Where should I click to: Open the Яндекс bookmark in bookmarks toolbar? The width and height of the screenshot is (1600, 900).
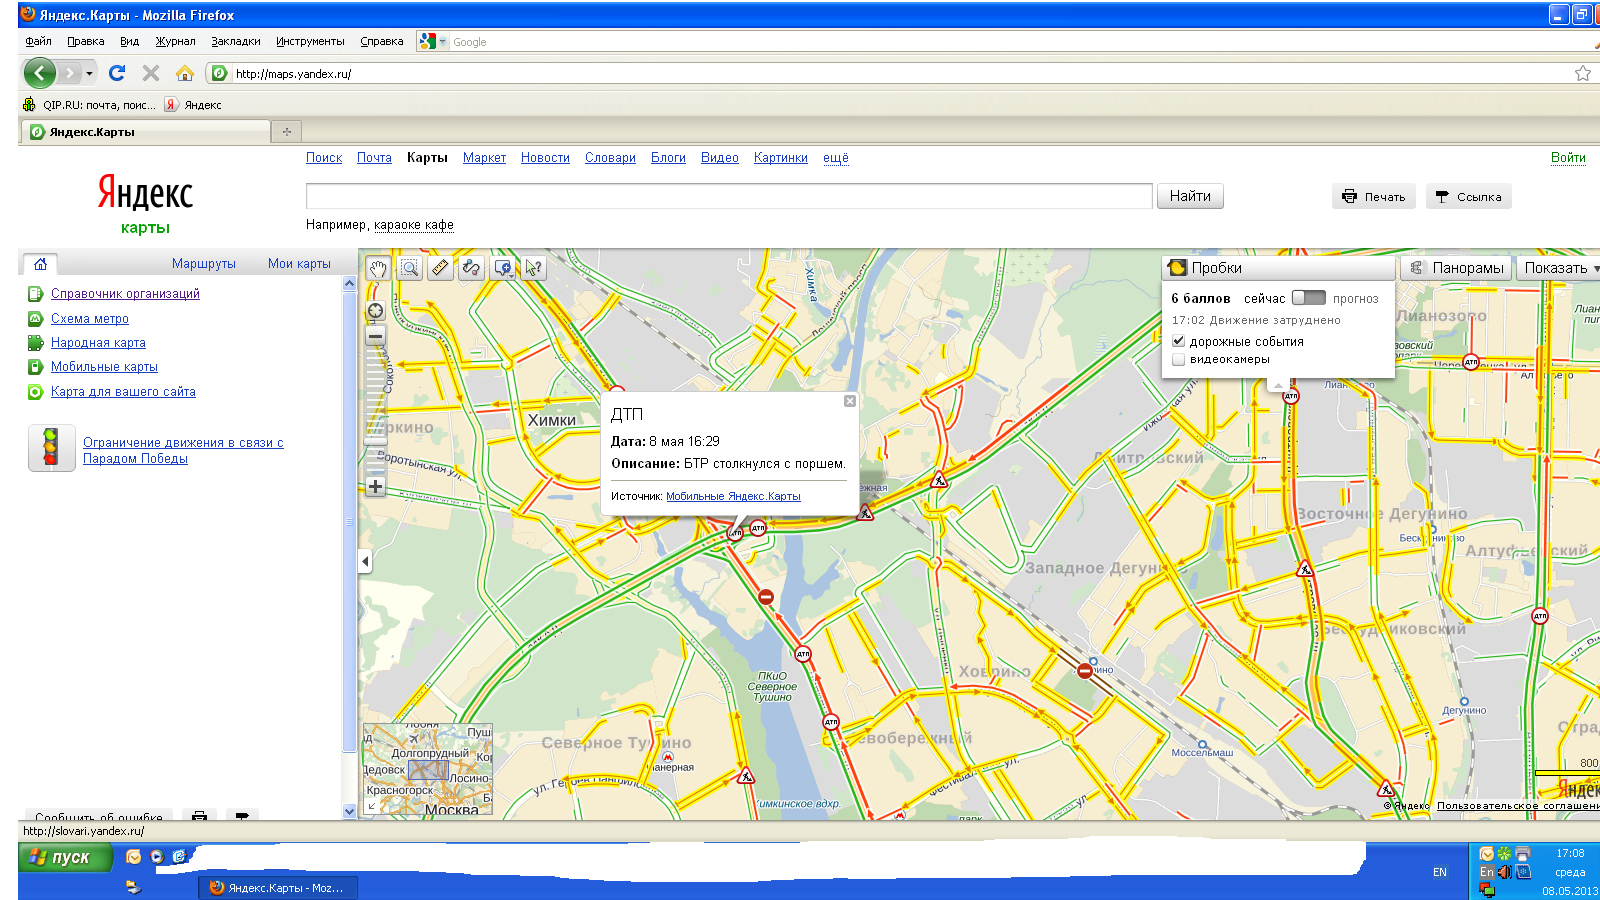click(193, 104)
